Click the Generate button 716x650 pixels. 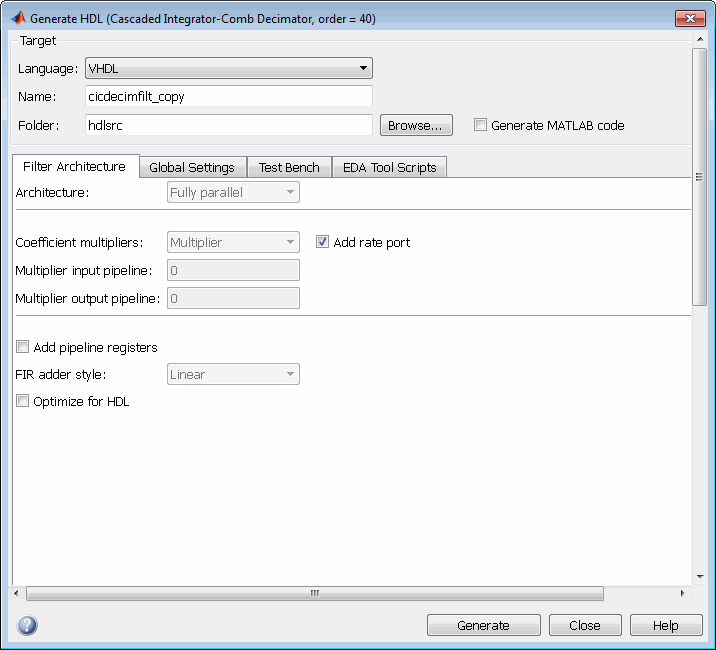(x=484, y=625)
